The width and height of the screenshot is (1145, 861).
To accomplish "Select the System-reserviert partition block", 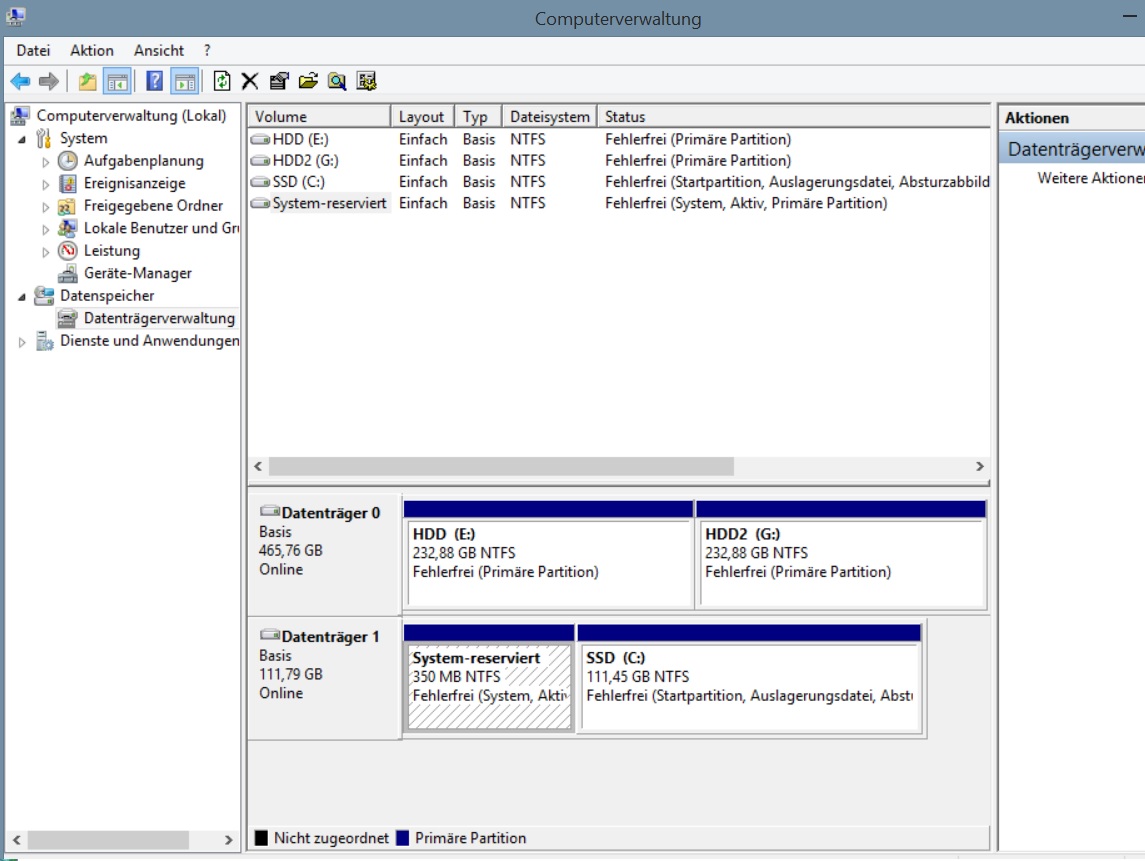I will pyautogui.click(x=489, y=678).
